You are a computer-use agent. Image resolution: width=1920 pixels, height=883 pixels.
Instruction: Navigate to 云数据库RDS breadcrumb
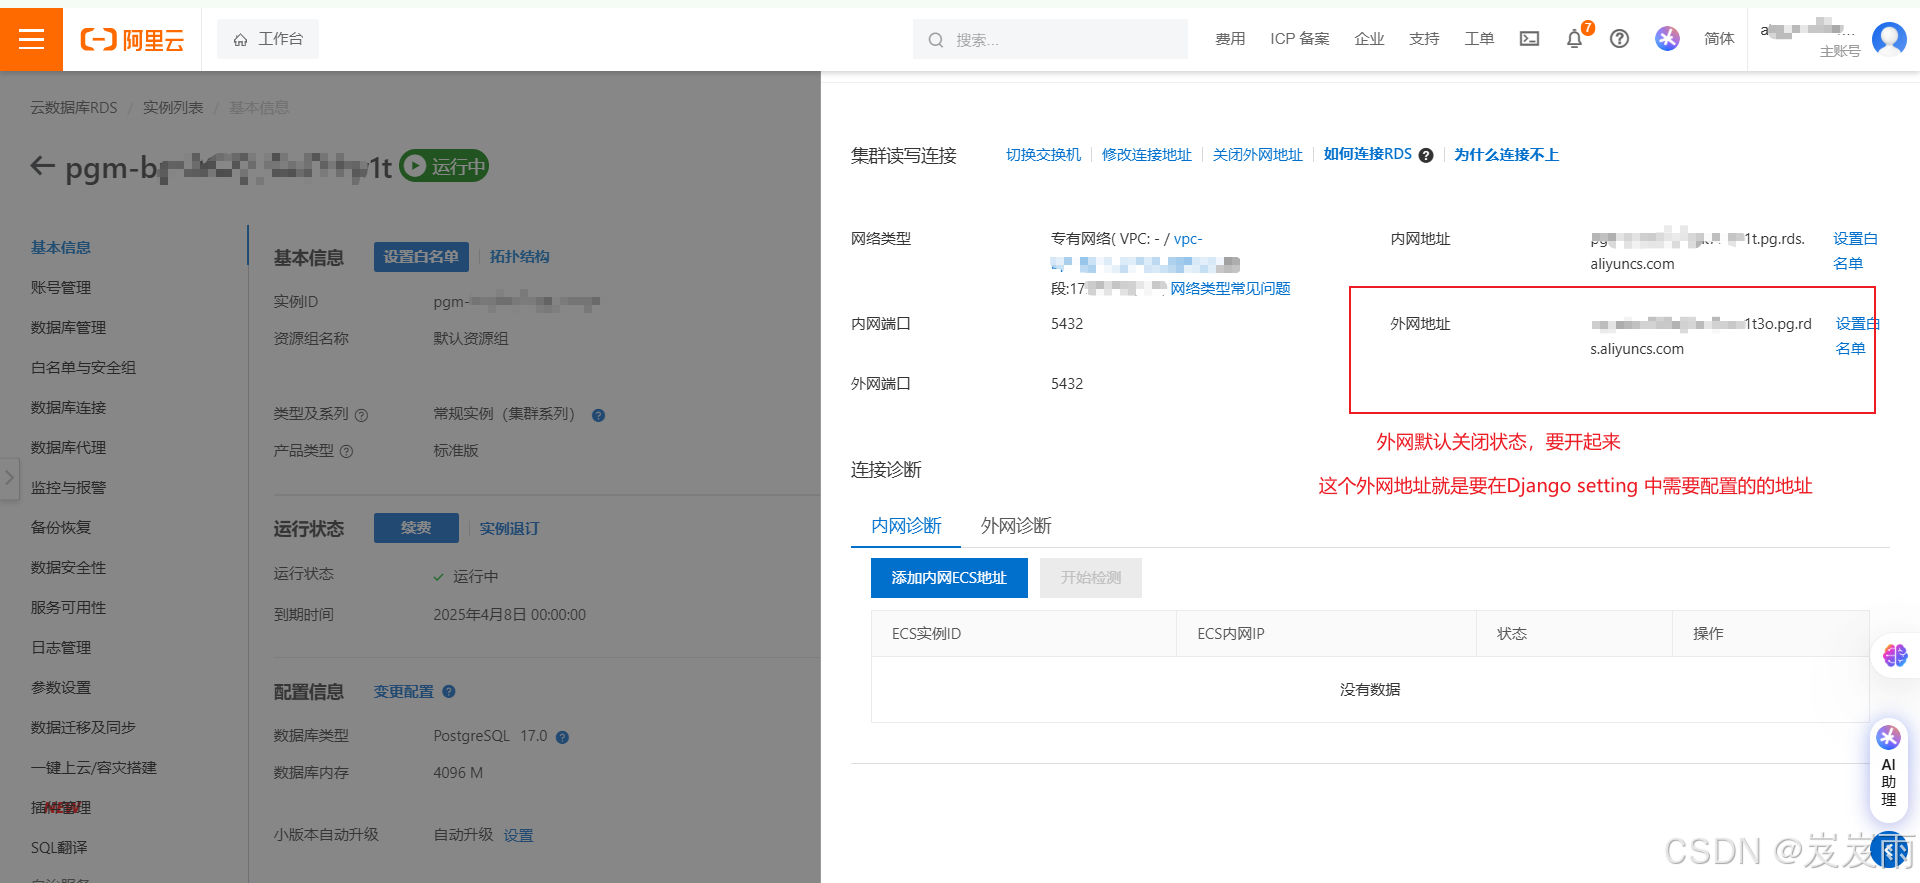pyautogui.click(x=74, y=107)
